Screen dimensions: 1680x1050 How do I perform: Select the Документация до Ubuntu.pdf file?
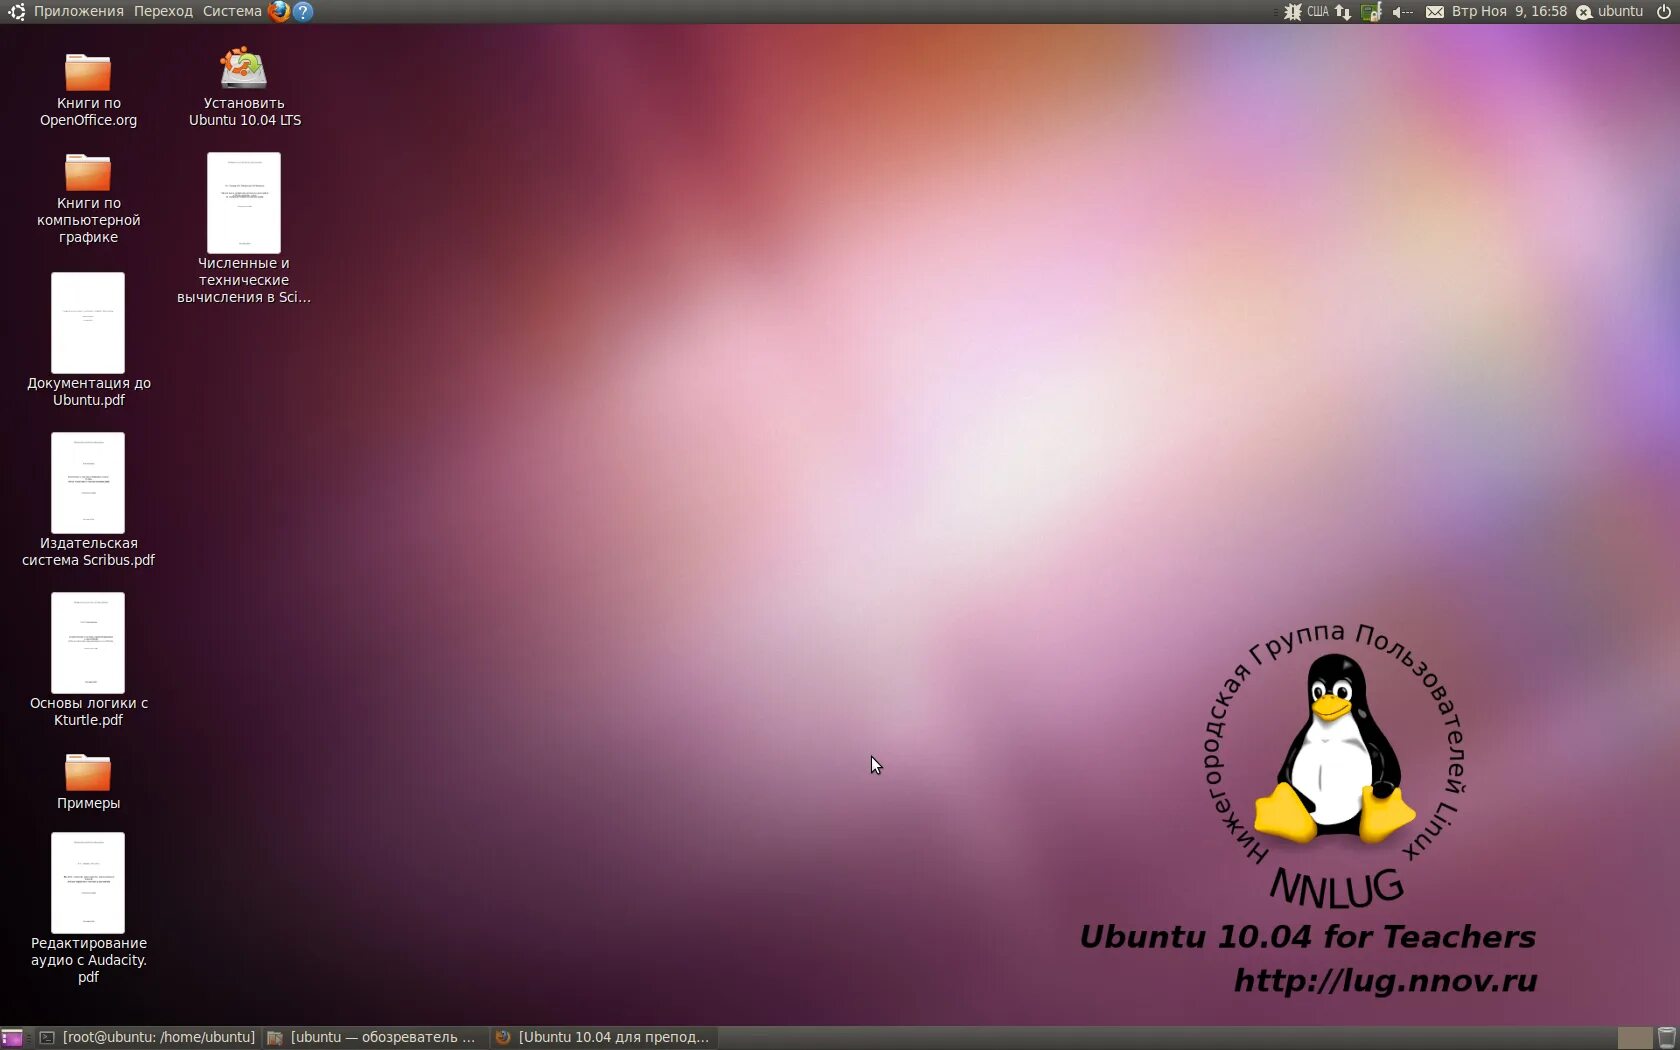coord(88,340)
